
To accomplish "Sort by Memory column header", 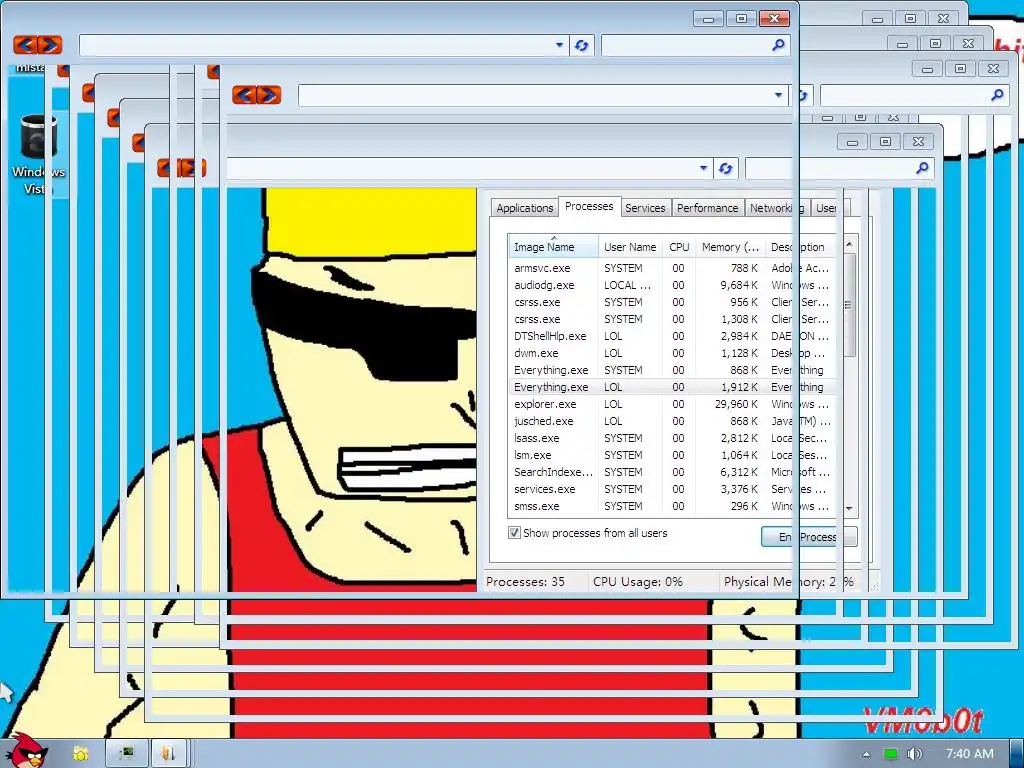I will pyautogui.click(x=729, y=247).
